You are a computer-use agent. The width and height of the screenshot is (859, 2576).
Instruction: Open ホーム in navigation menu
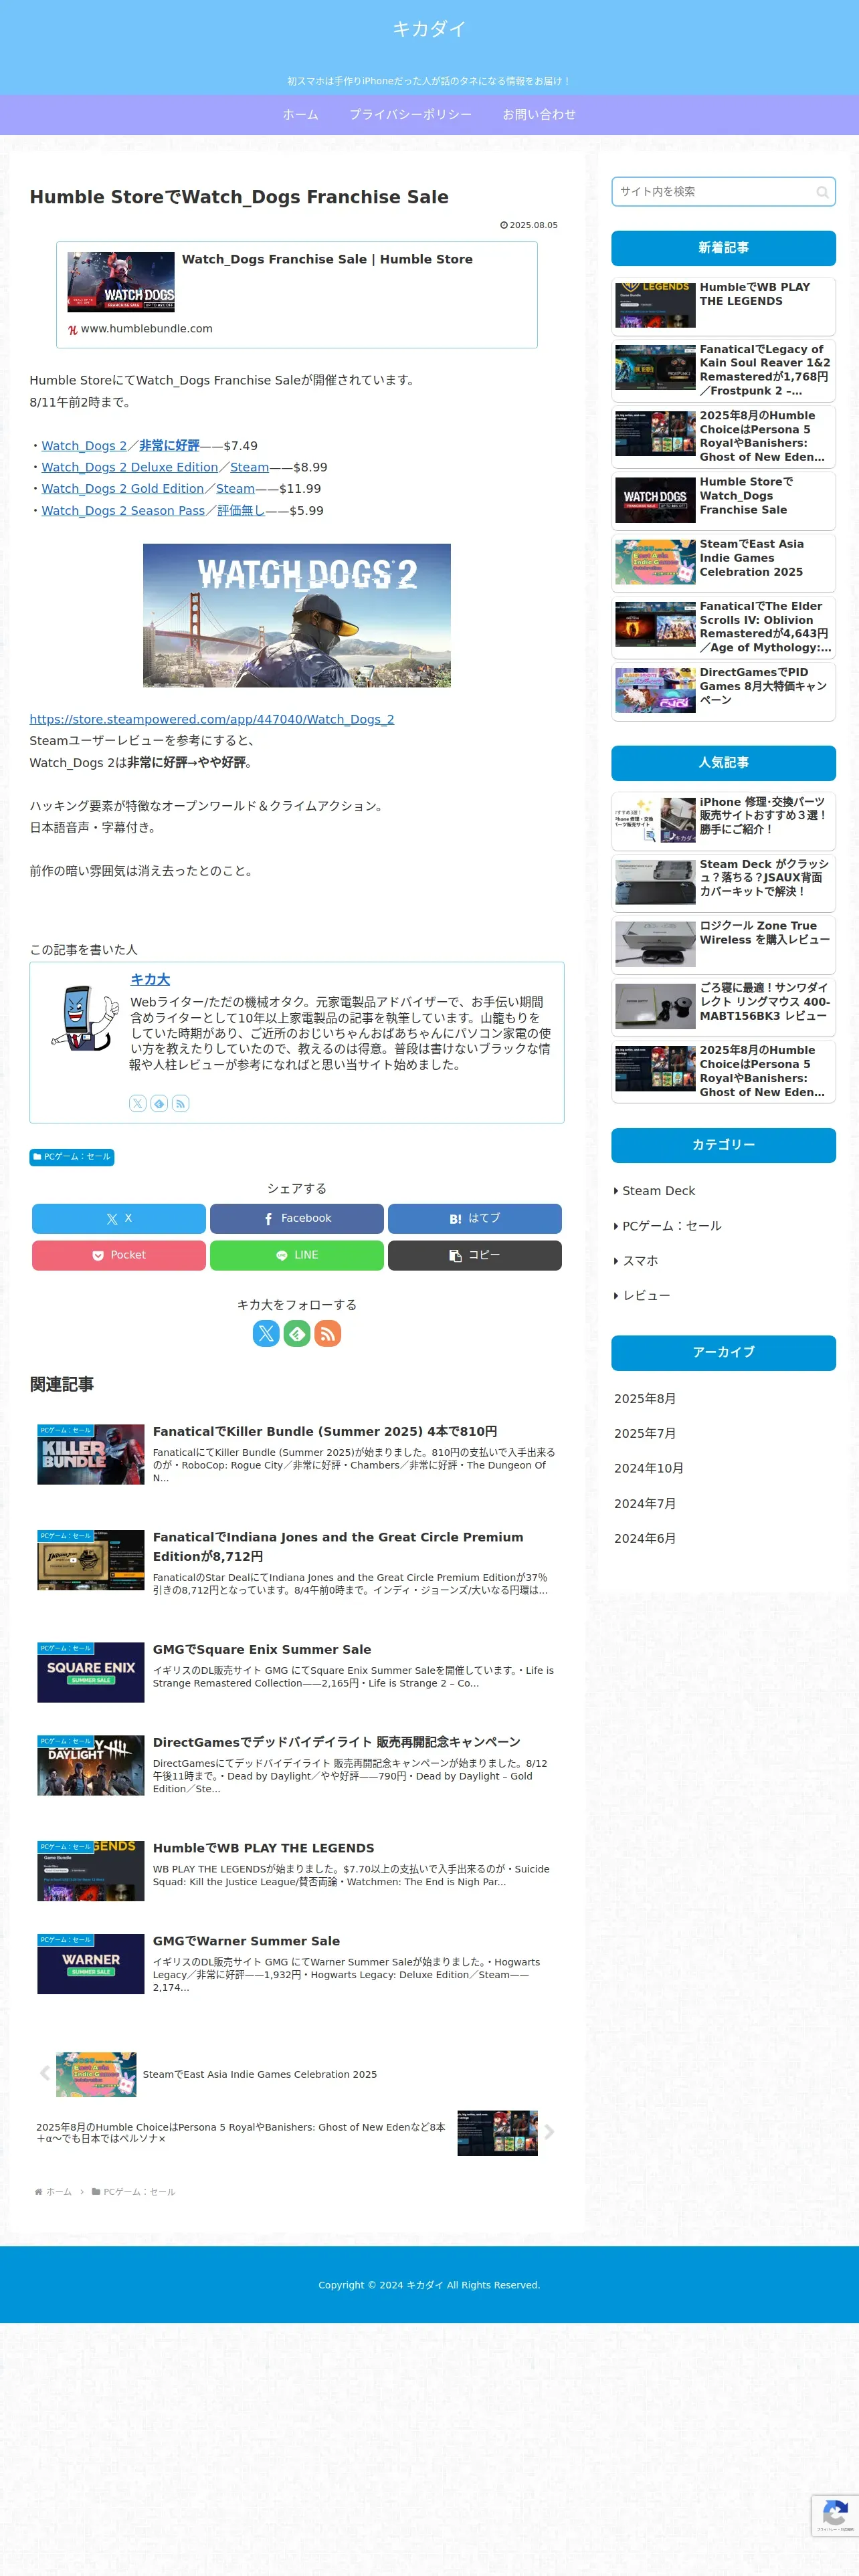point(300,115)
